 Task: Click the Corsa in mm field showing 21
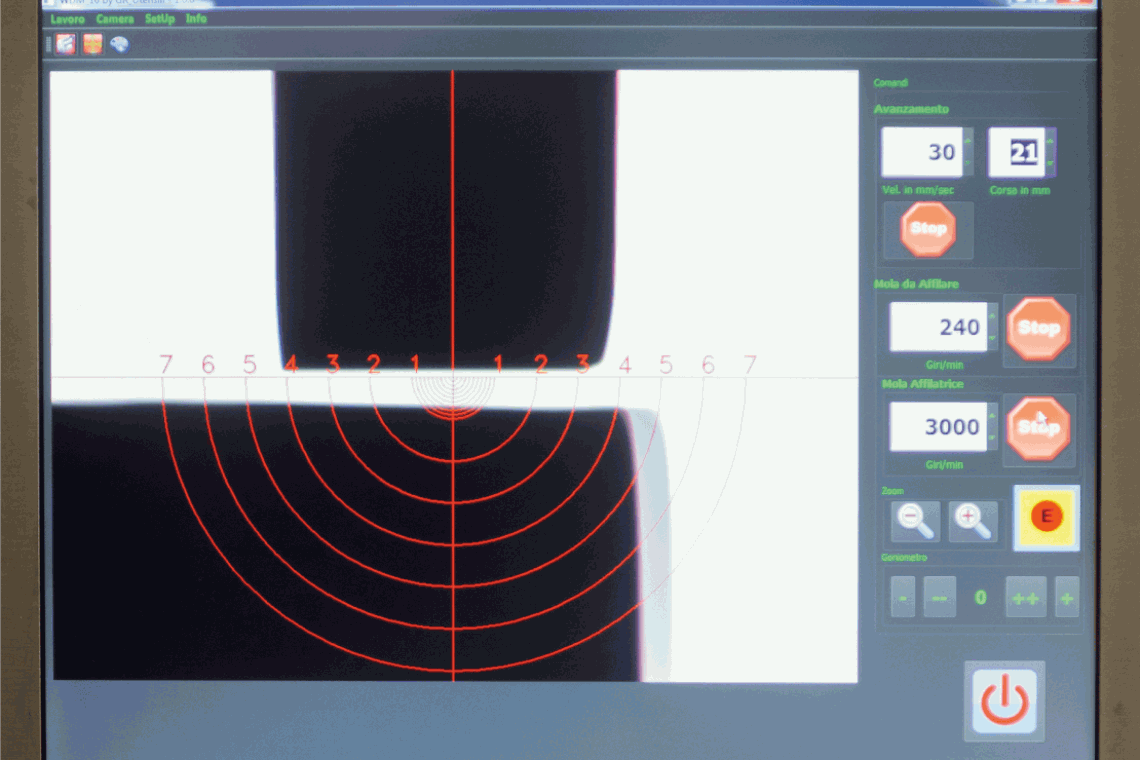tap(1016, 152)
